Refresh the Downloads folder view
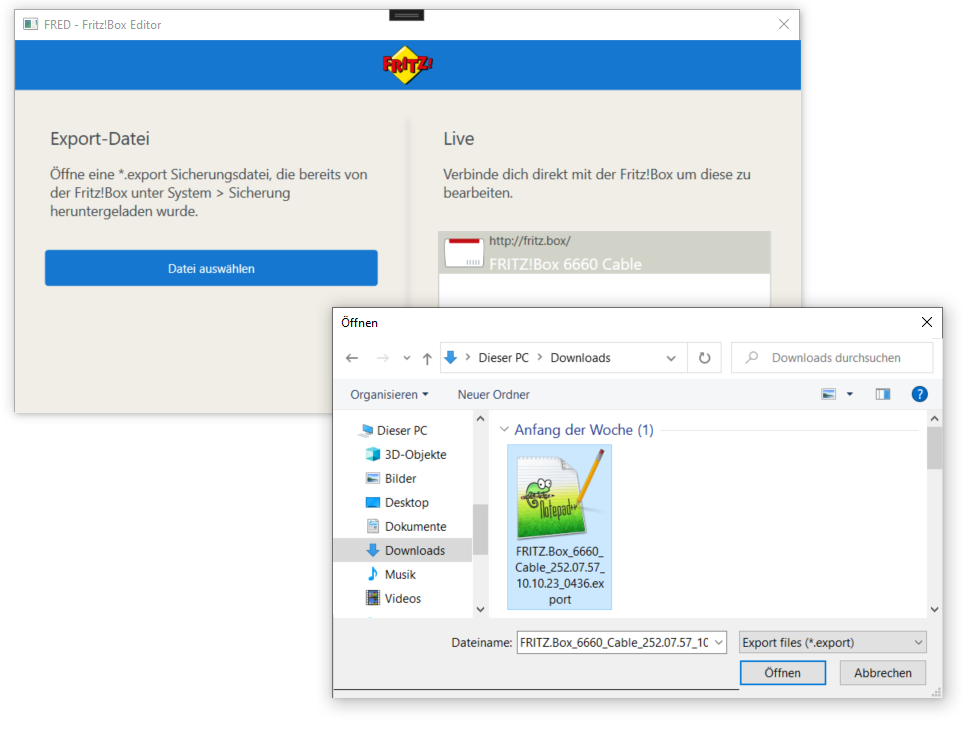Image resolution: width=980 pixels, height=732 pixels. (x=704, y=358)
